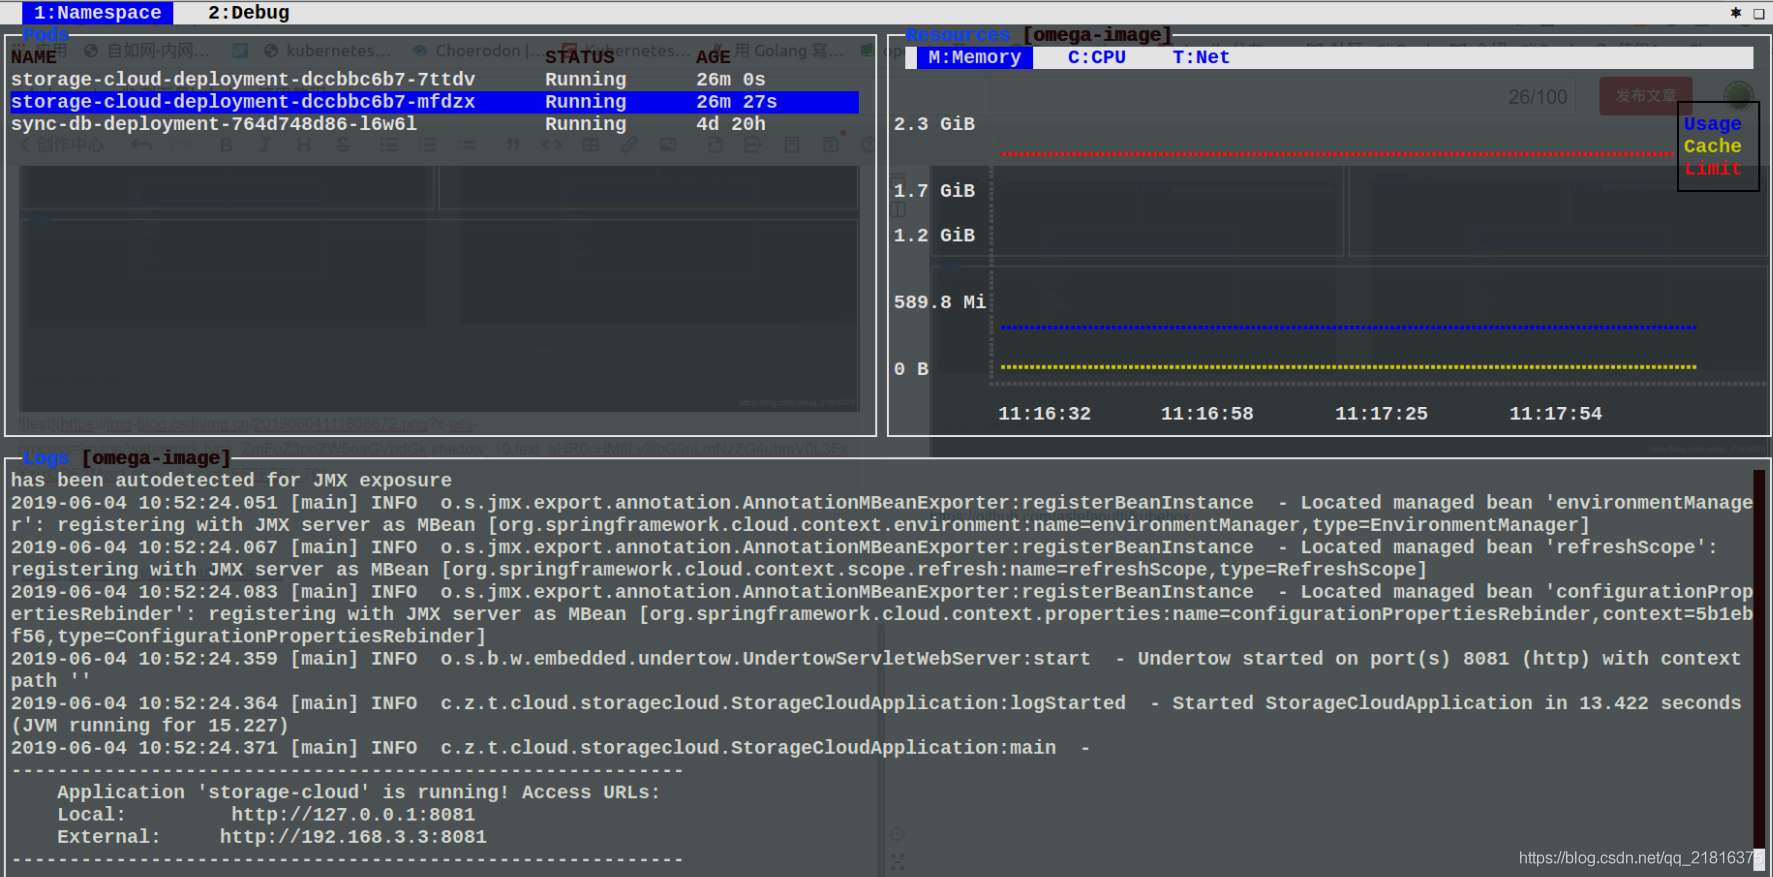Click the 11:16:58 time label

(x=1206, y=413)
